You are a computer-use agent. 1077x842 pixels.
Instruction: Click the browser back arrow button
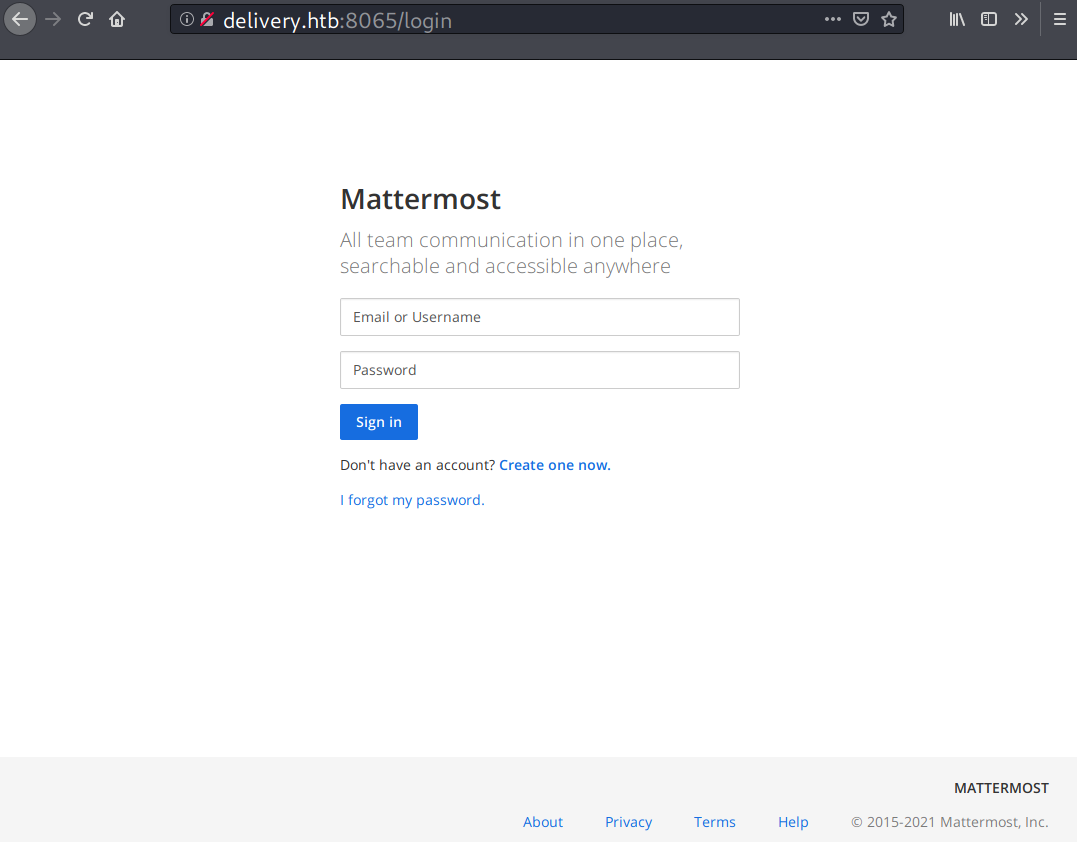tap(20, 19)
